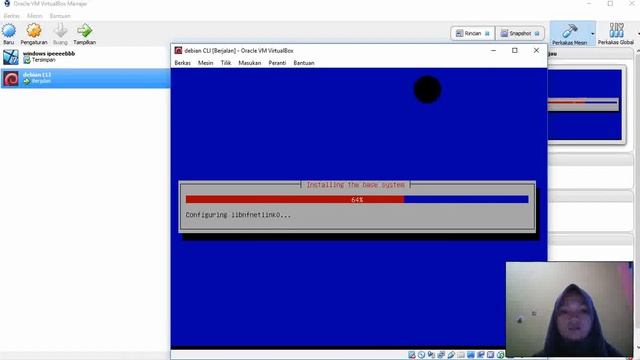Click the greyed Buang discard arrow icon
640x360 pixels.
tap(60, 31)
